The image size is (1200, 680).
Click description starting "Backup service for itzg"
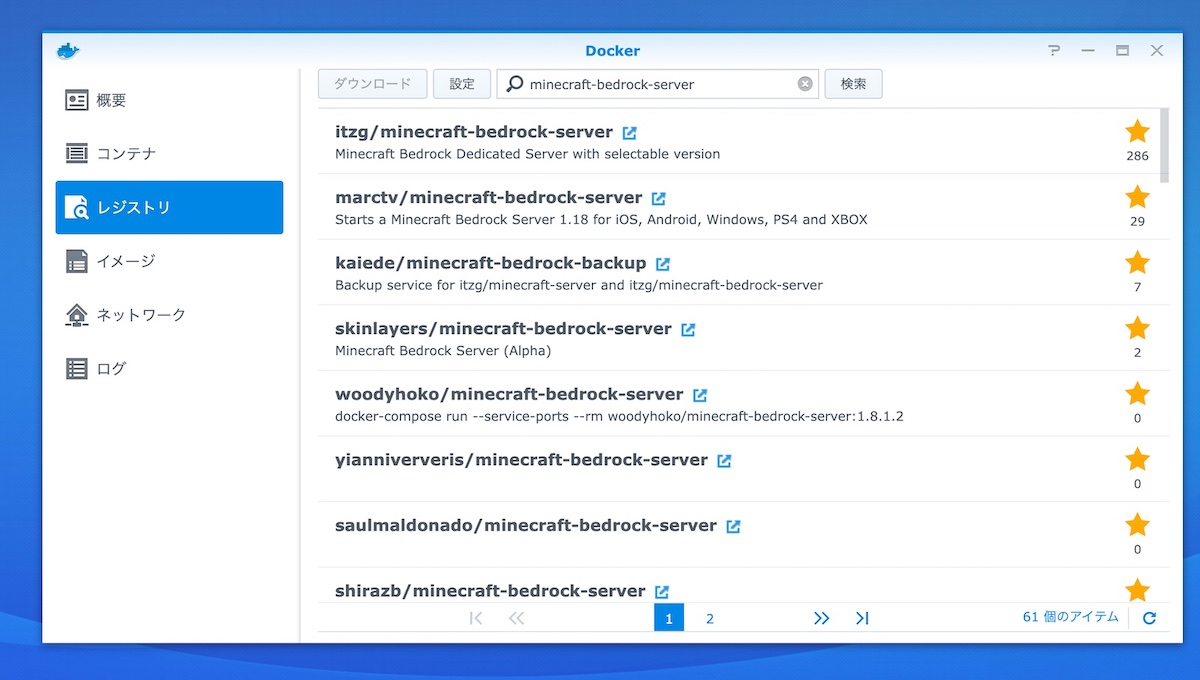click(579, 285)
